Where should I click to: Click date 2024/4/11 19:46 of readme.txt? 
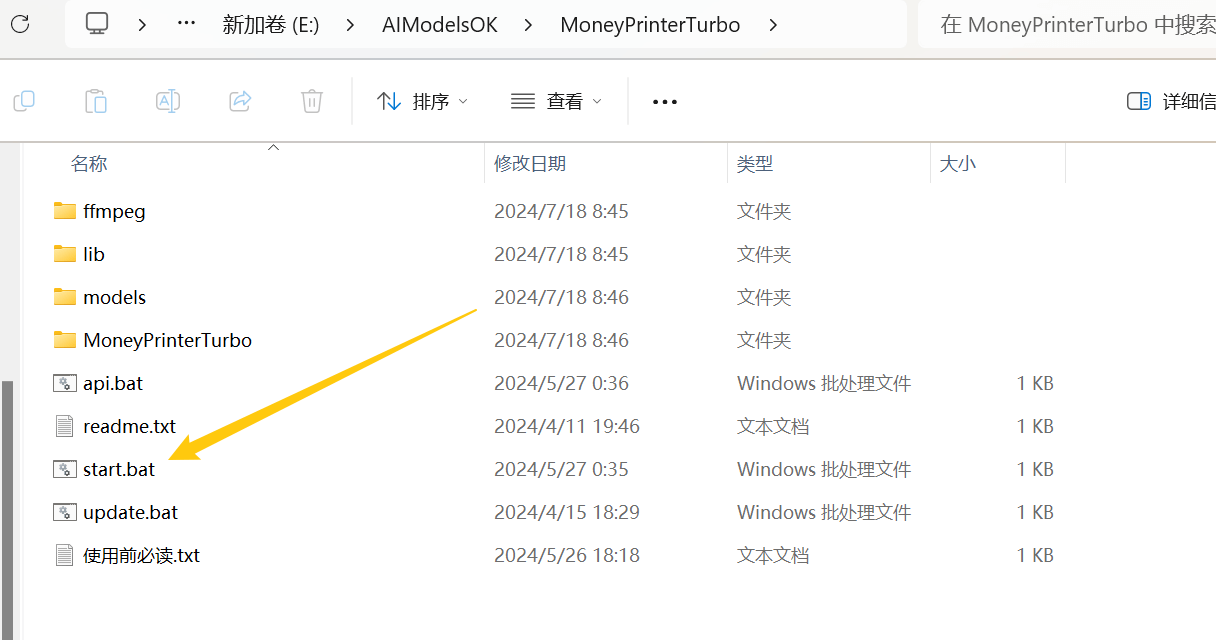pyautogui.click(x=567, y=427)
